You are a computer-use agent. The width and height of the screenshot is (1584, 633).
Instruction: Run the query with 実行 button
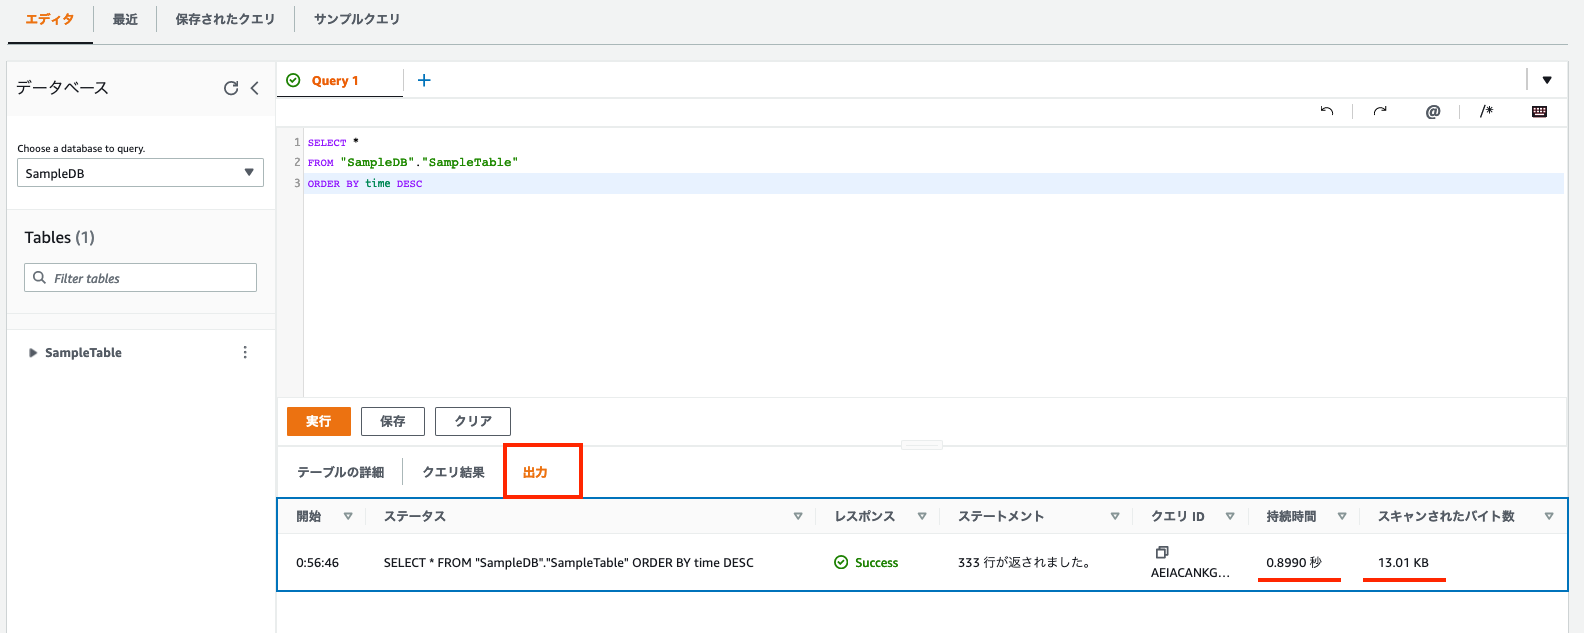(x=319, y=421)
